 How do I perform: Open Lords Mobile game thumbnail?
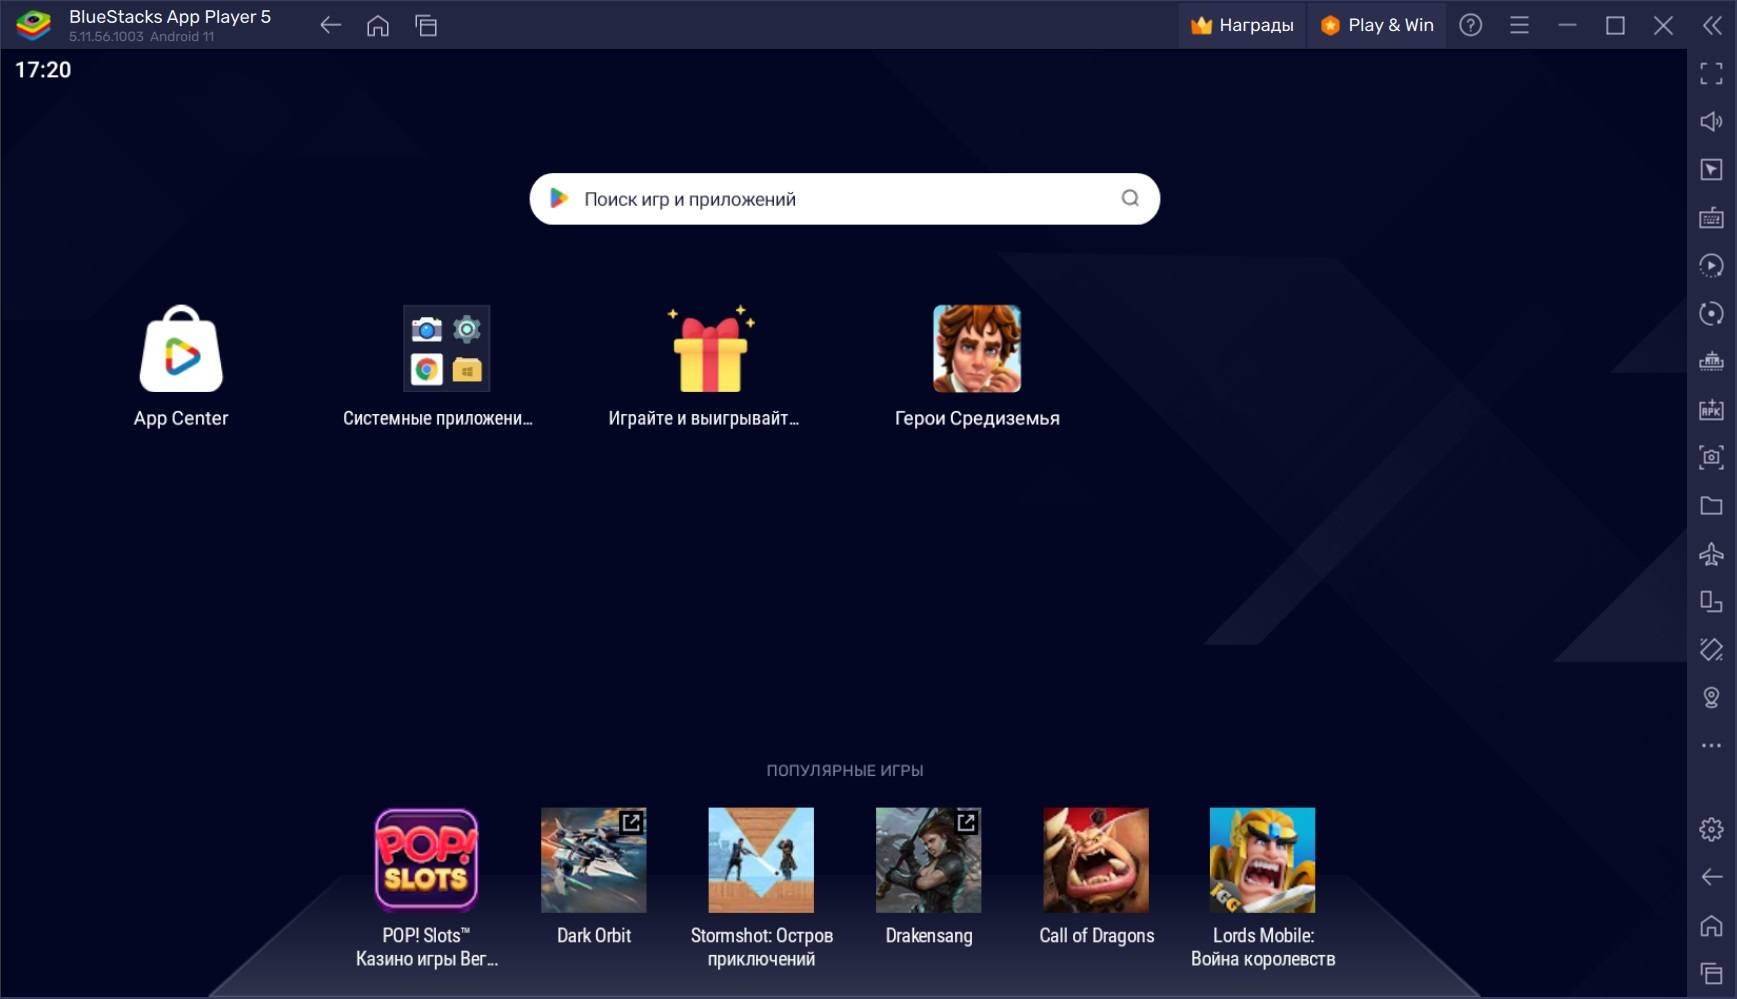pyautogui.click(x=1263, y=860)
